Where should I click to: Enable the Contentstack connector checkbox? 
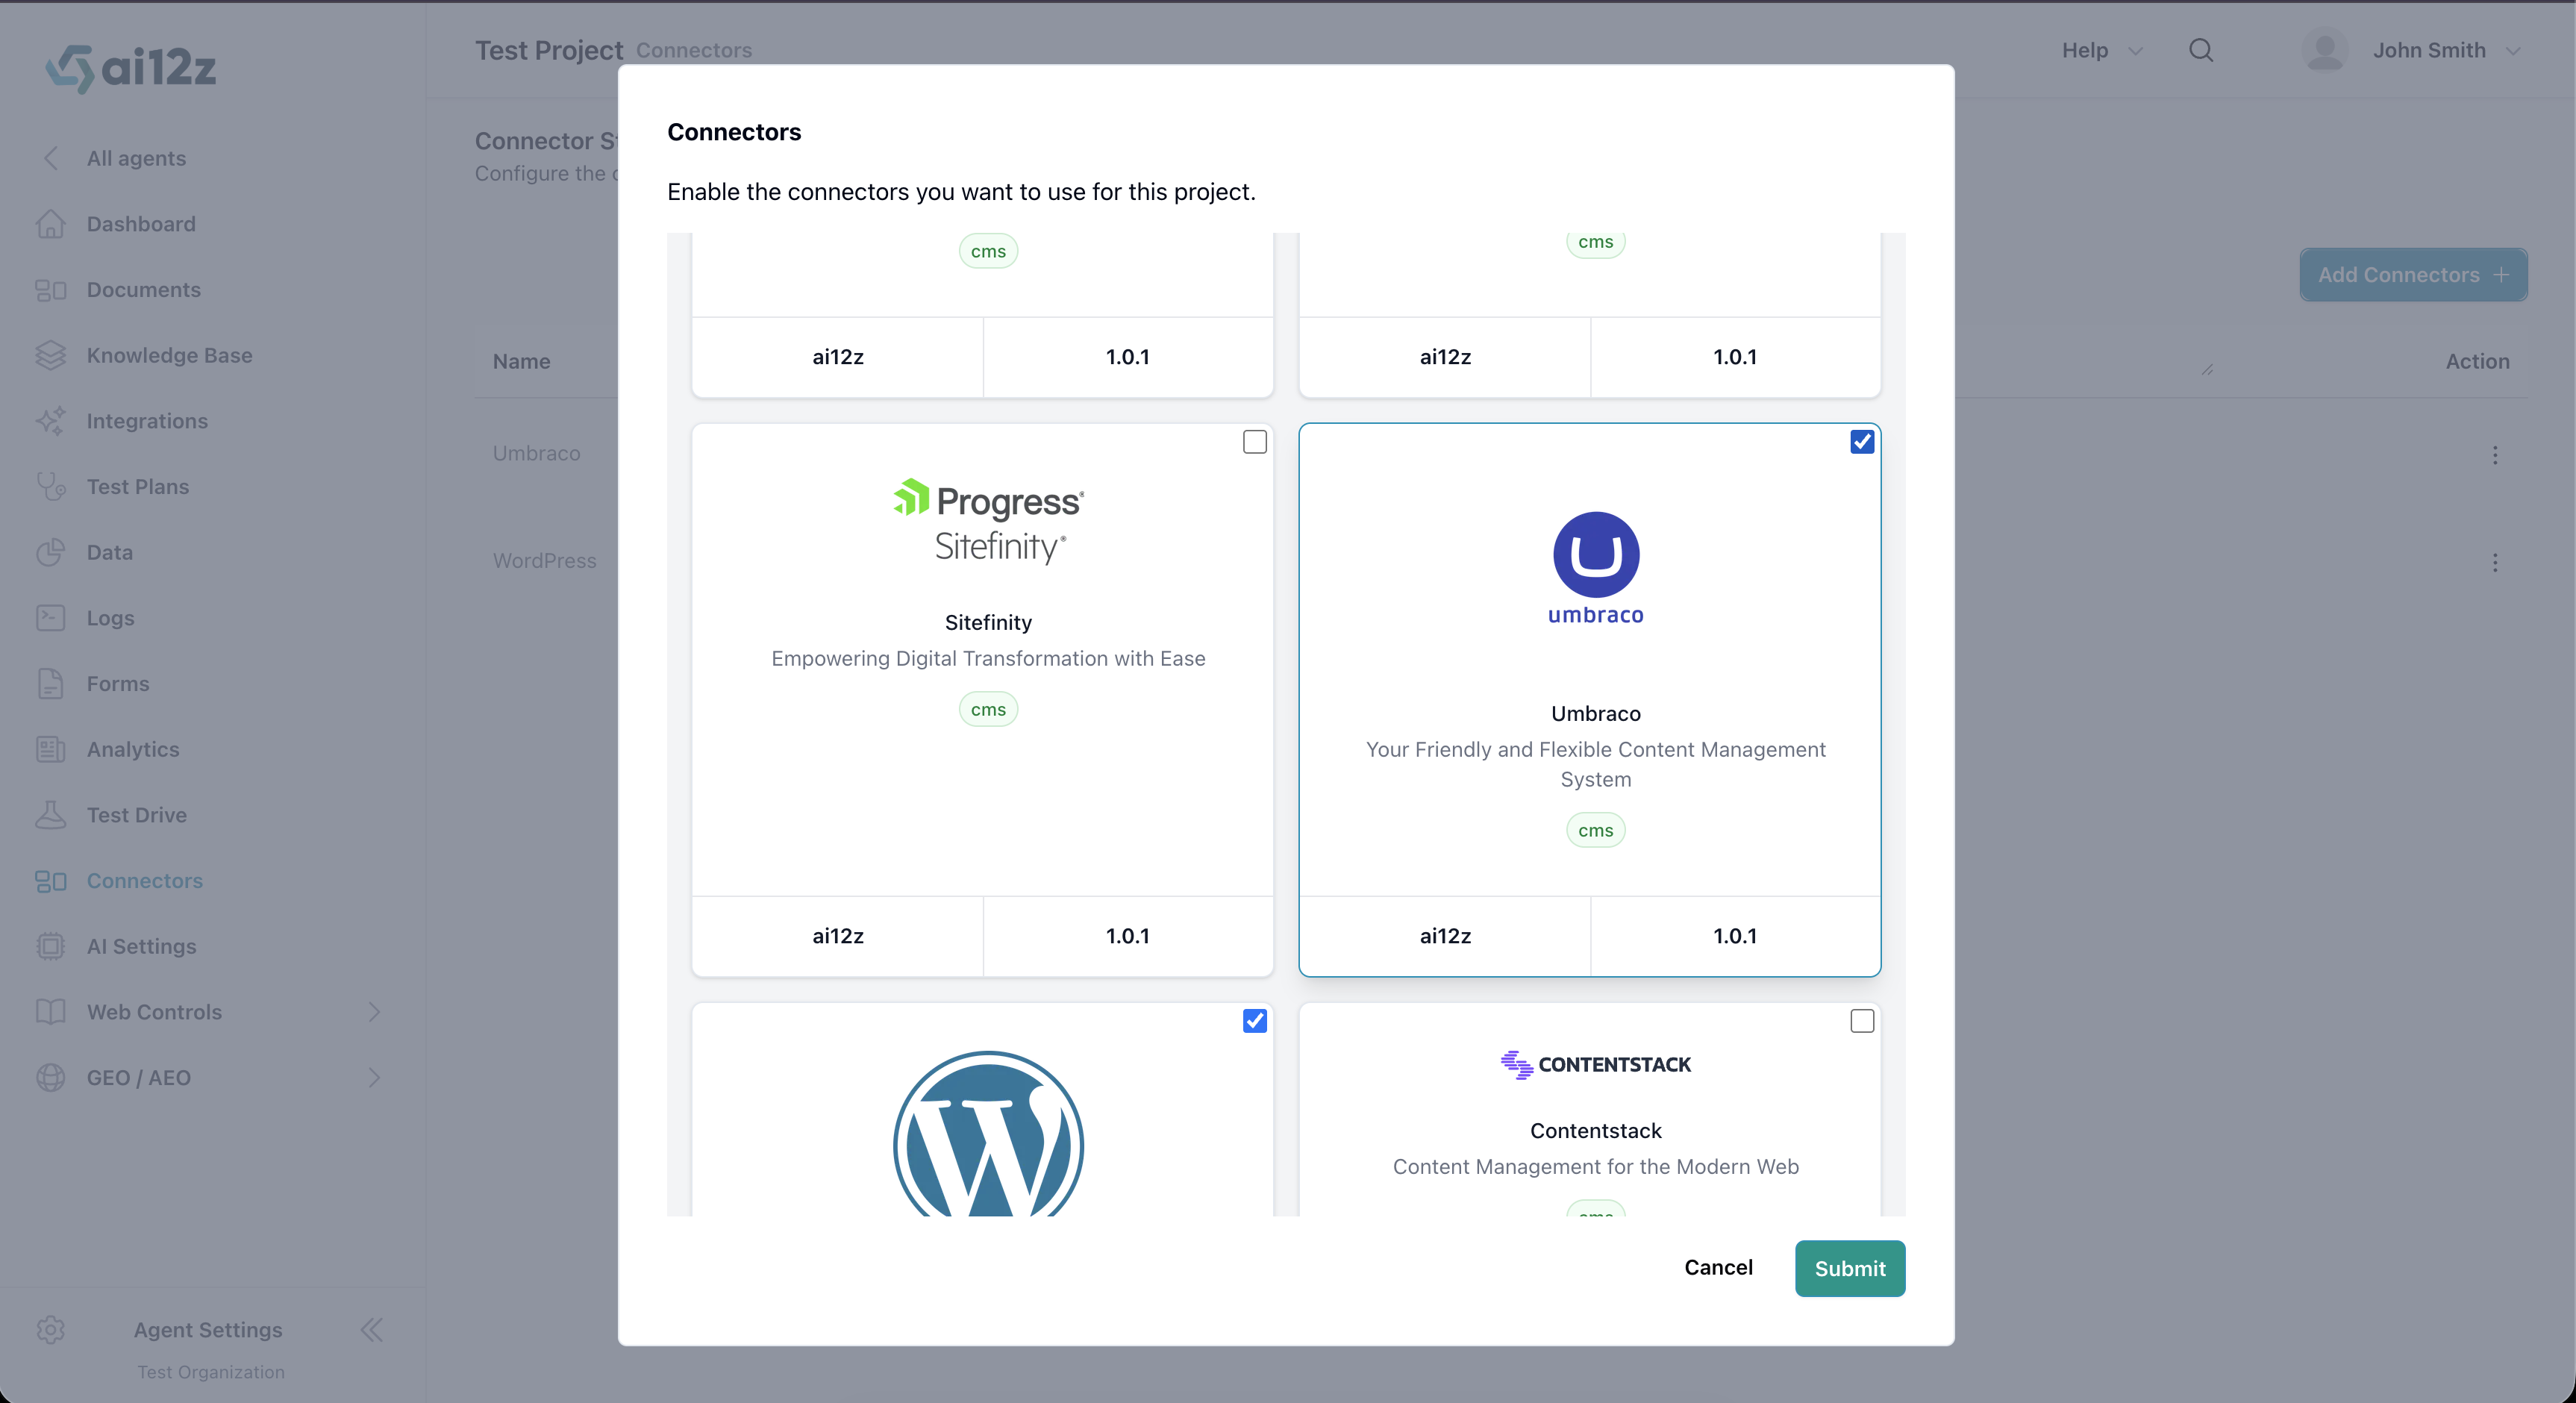[x=1862, y=1021]
